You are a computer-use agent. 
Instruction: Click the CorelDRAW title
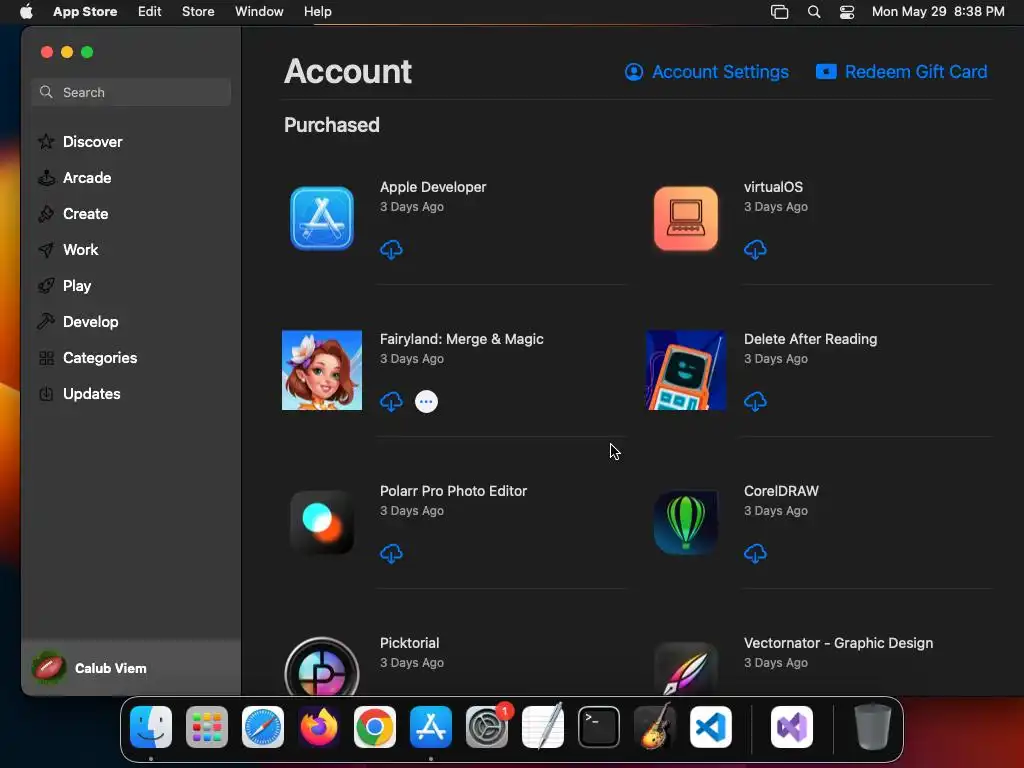[781, 491]
